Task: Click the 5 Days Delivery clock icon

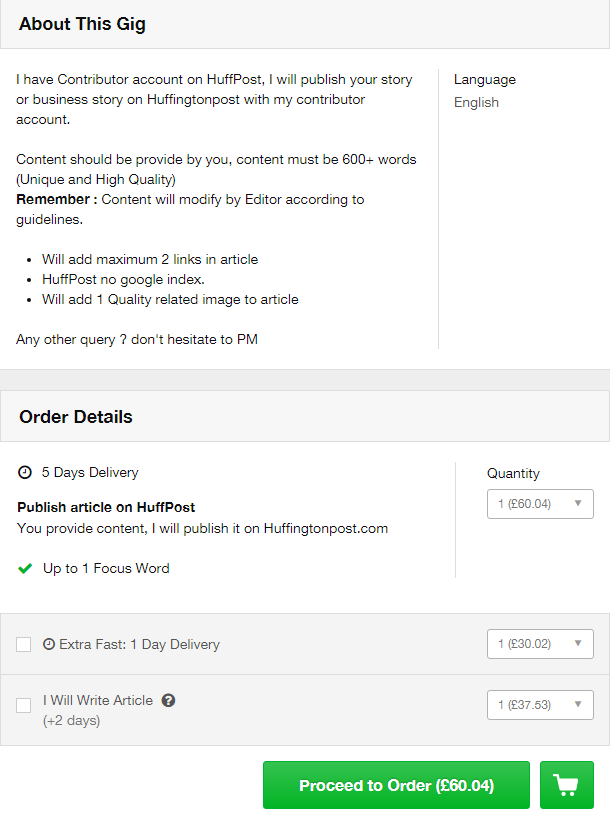Action: coord(25,472)
